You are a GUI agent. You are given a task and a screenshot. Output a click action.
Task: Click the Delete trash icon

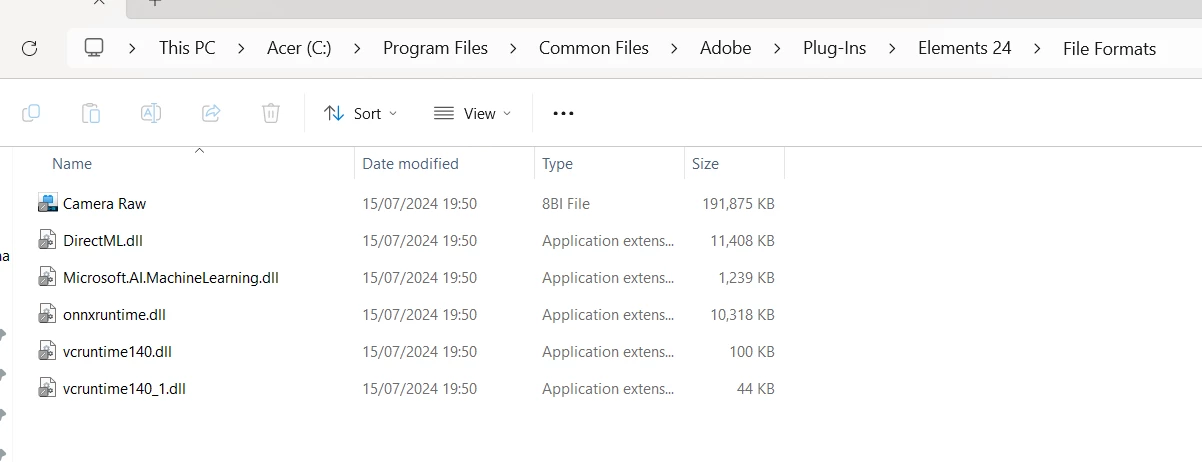point(271,113)
